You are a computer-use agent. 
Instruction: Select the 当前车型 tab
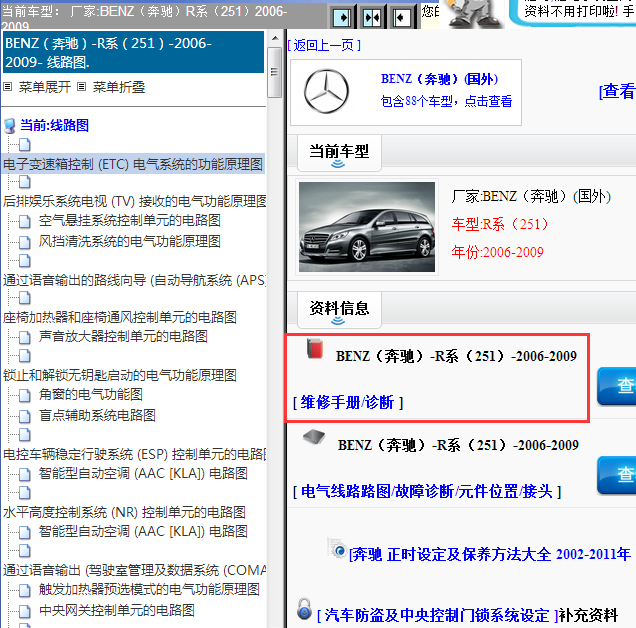(339, 153)
